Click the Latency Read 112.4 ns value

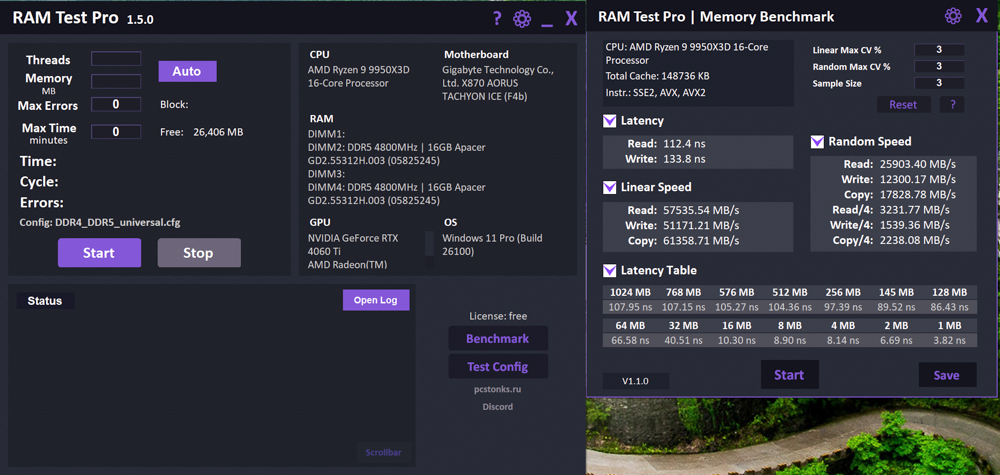pyautogui.click(x=684, y=143)
